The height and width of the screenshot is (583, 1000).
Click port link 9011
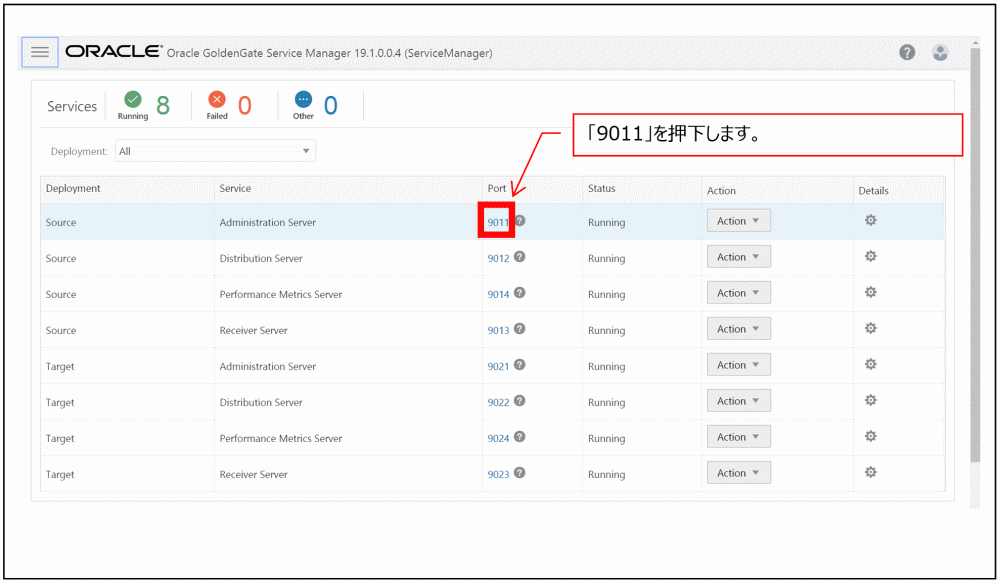pyautogui.click(x=498, y=222)
